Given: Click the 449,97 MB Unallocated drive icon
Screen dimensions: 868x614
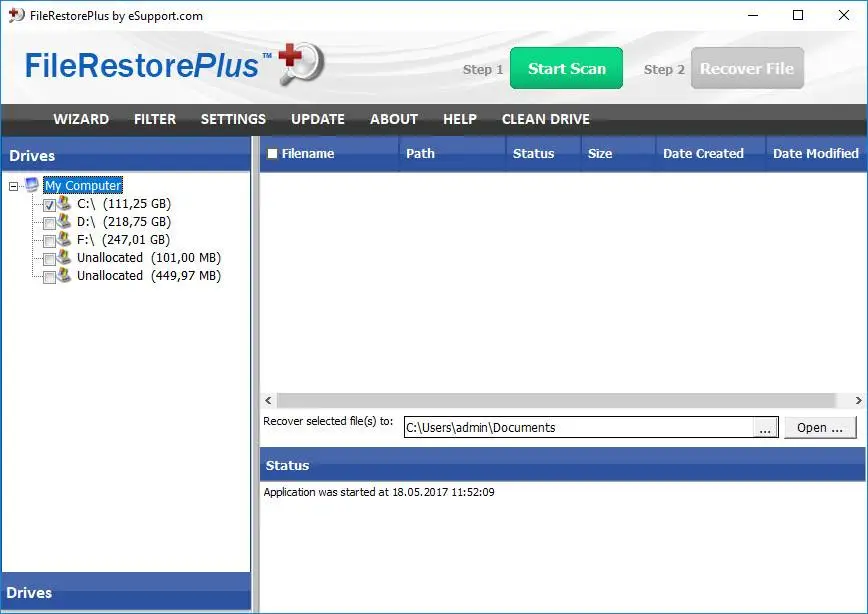Looking at the screenshot, I should (64, 275).
